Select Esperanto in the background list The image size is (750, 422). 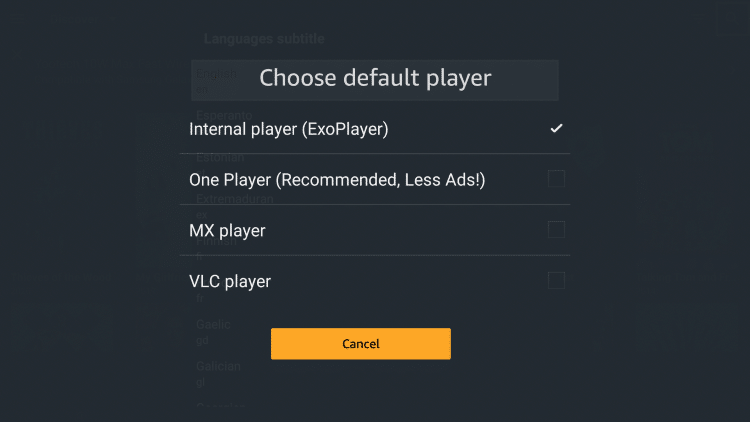(224, 115)
